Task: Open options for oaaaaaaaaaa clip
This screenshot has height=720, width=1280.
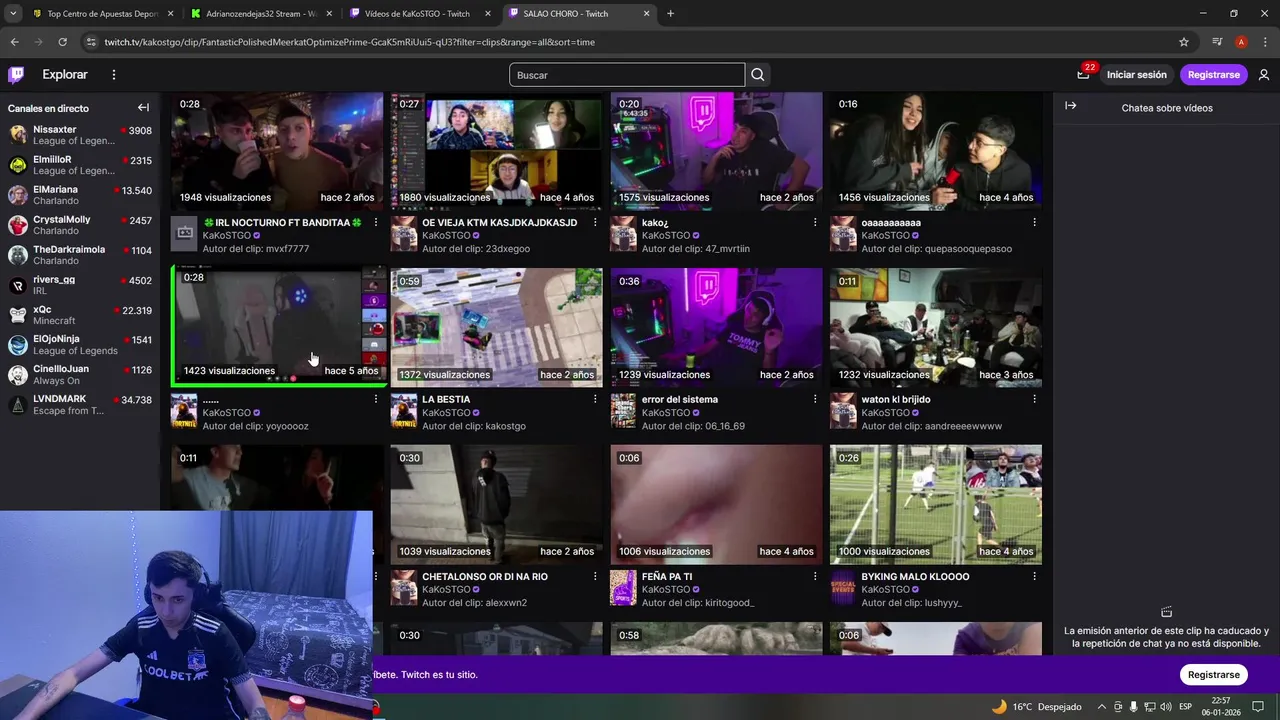Action: pos(1034,223)
